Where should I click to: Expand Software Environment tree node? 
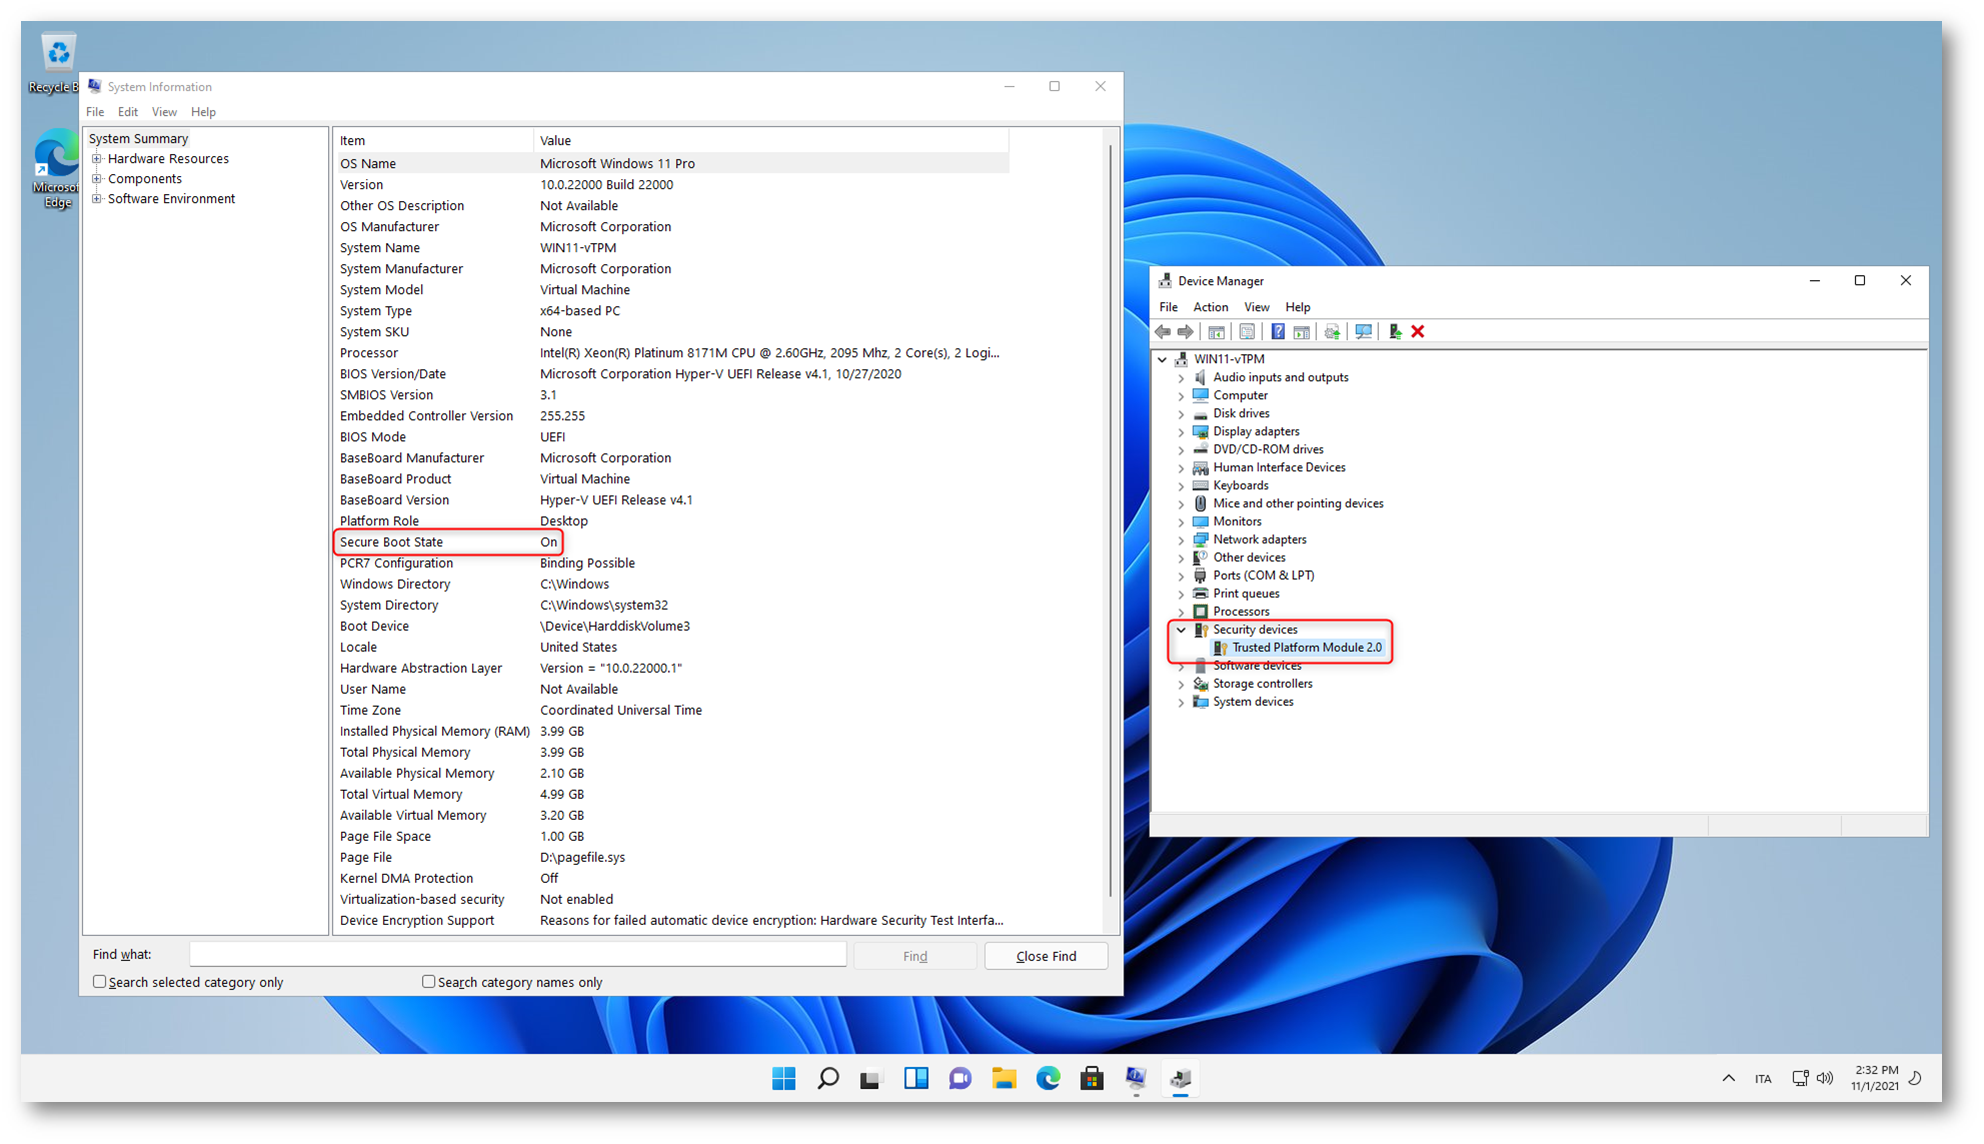point(97,199)
